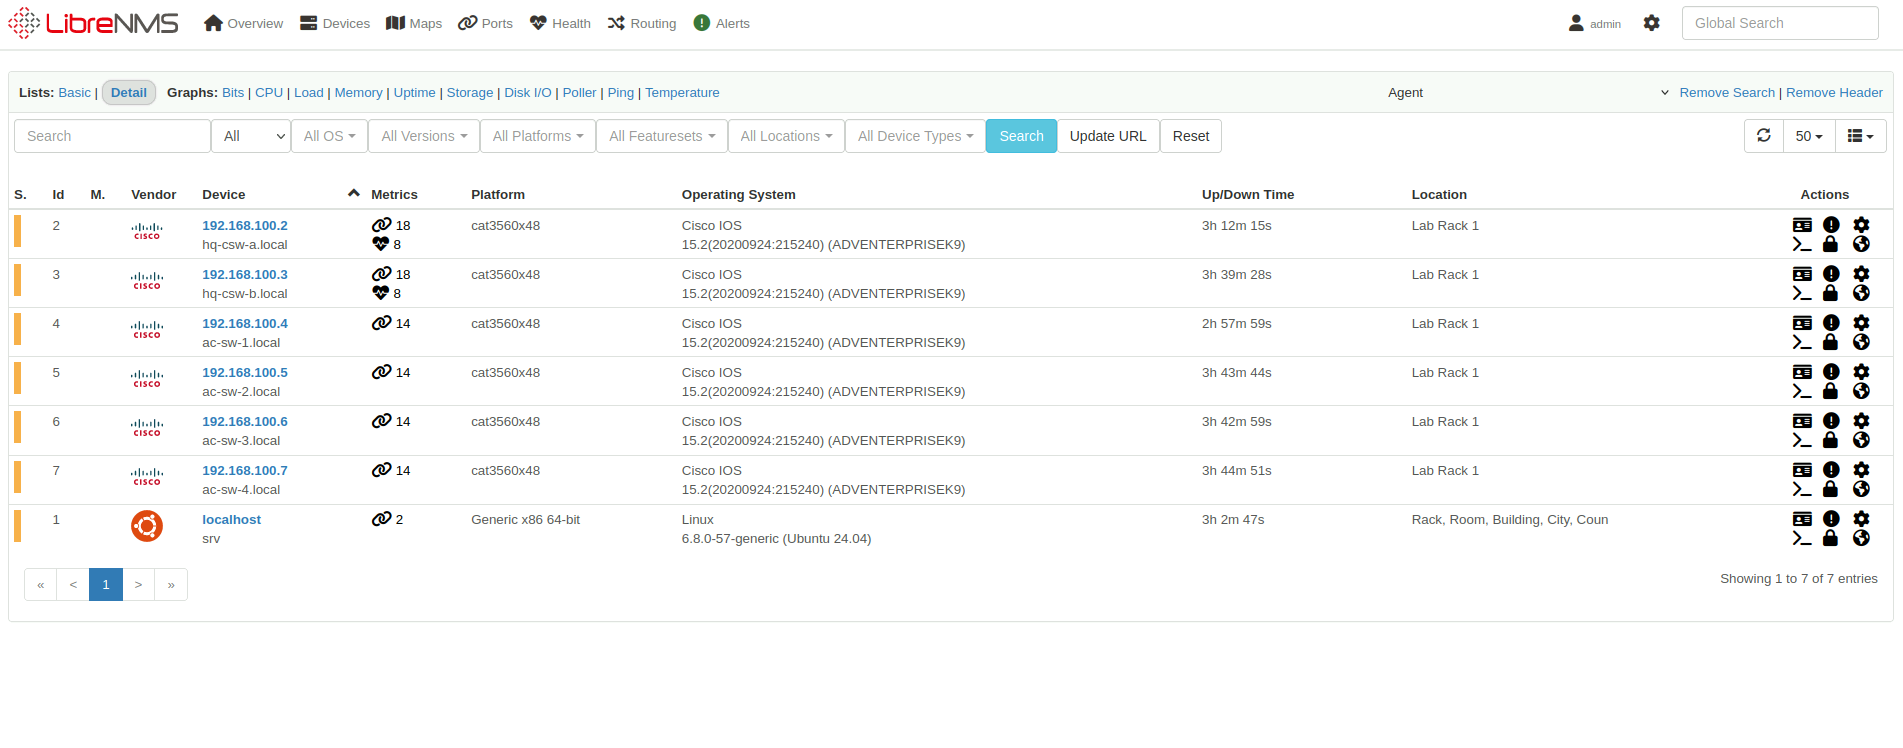The image size is (1903, 748).
Task: Click the device Search input field
Action: click(x=112, y=136)
